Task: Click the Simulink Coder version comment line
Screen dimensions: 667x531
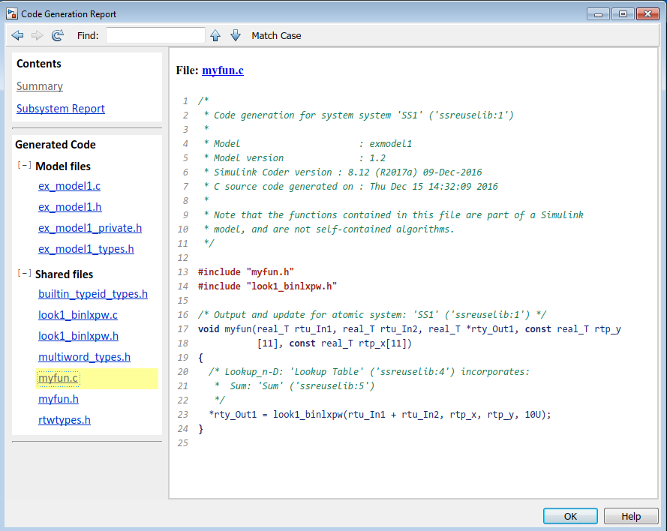Action: [343, 172]
